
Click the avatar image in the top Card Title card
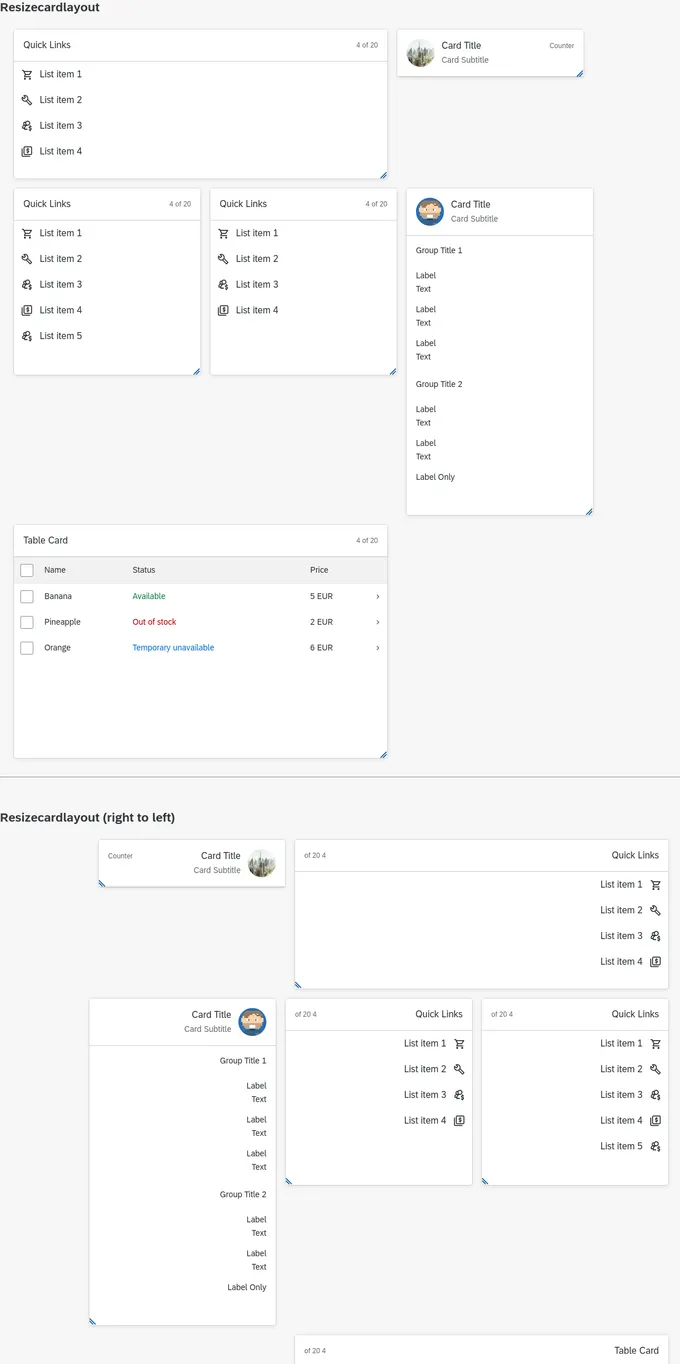coord(421,53)
